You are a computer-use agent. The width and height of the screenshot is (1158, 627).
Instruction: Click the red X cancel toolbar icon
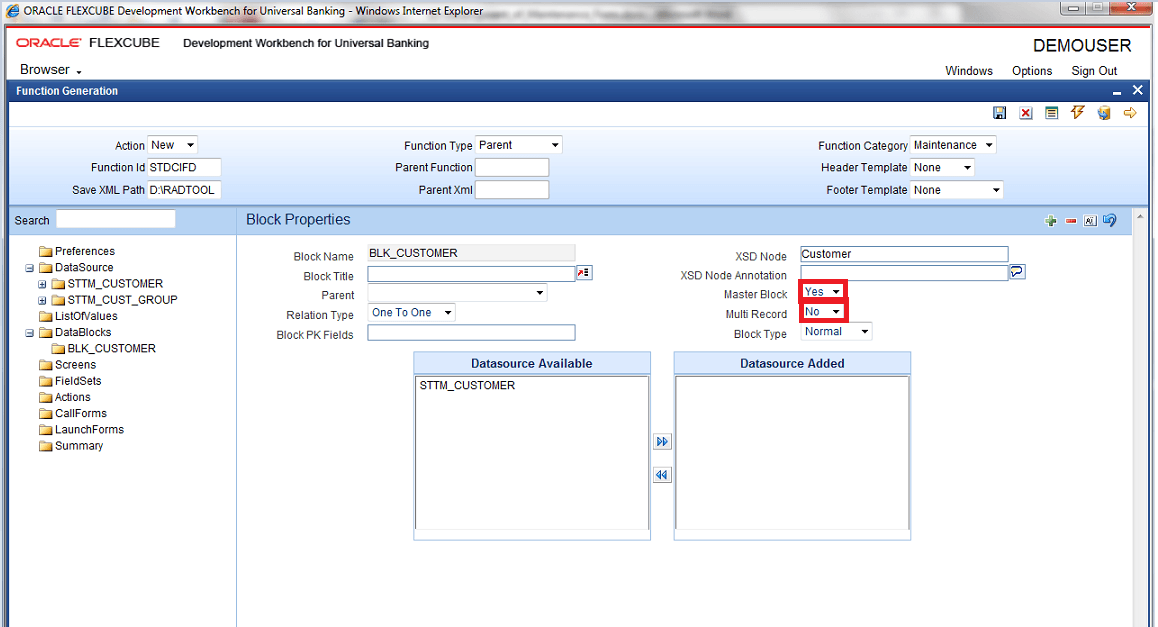click(1026, 112)
